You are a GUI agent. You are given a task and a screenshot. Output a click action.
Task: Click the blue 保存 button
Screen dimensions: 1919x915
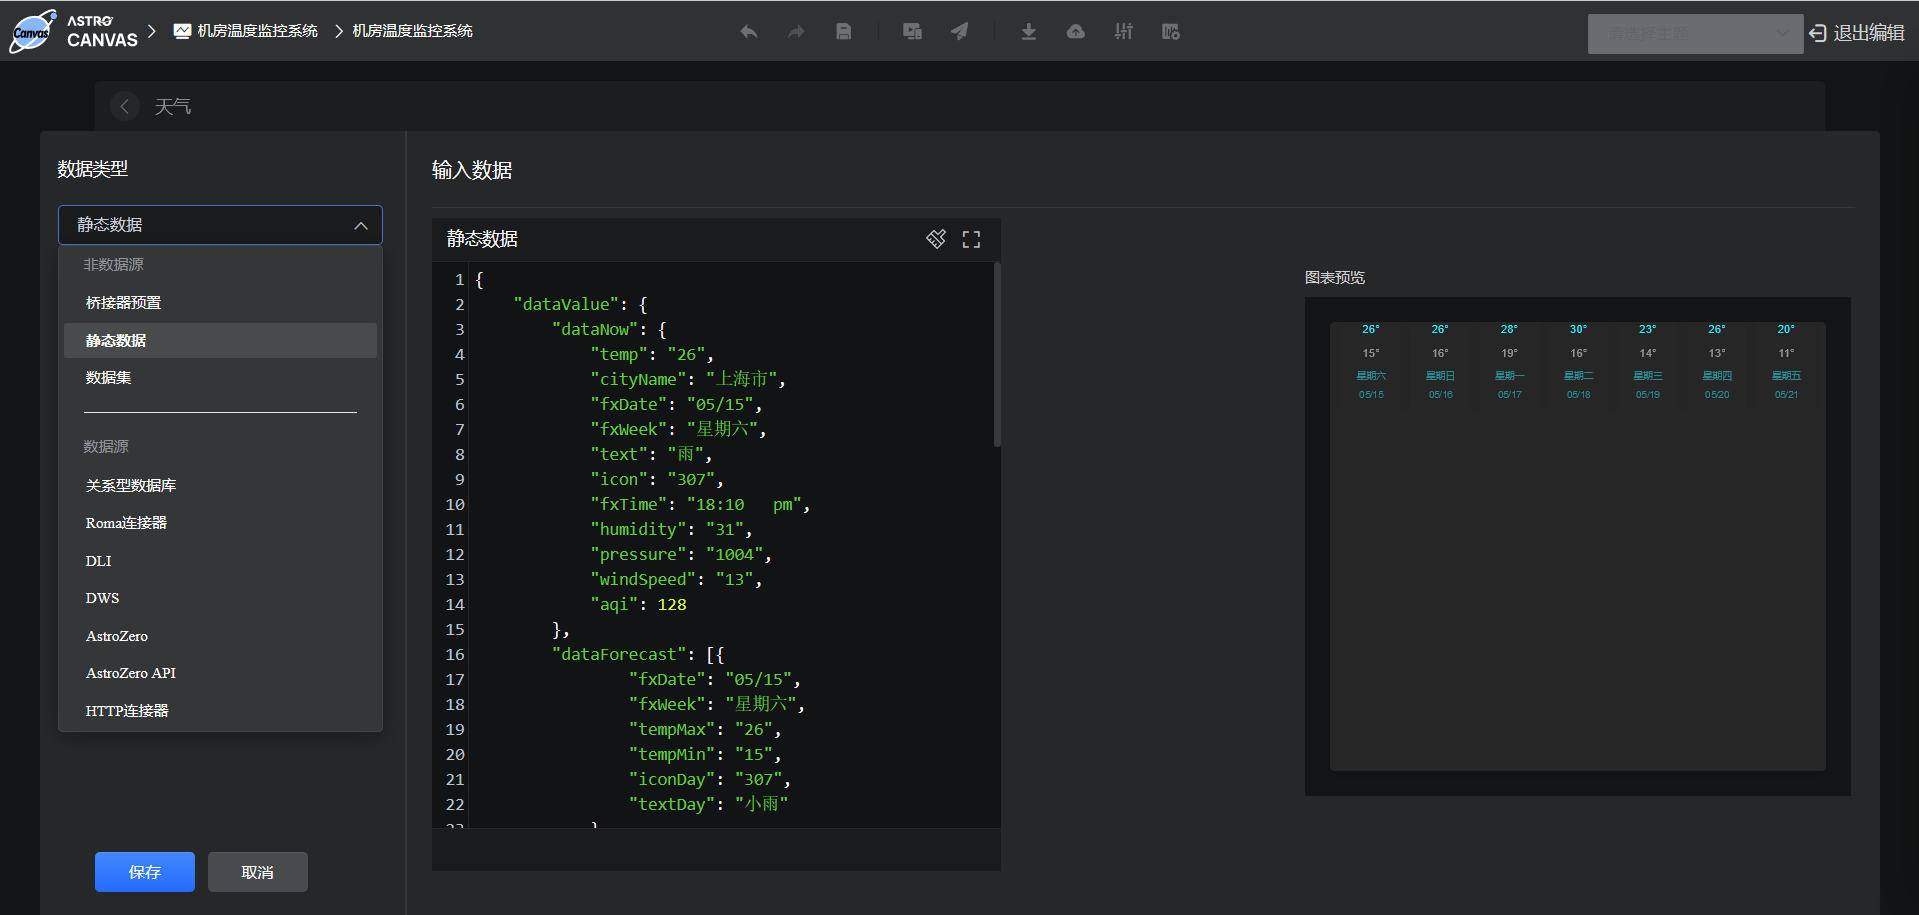[x=145, y=872]
